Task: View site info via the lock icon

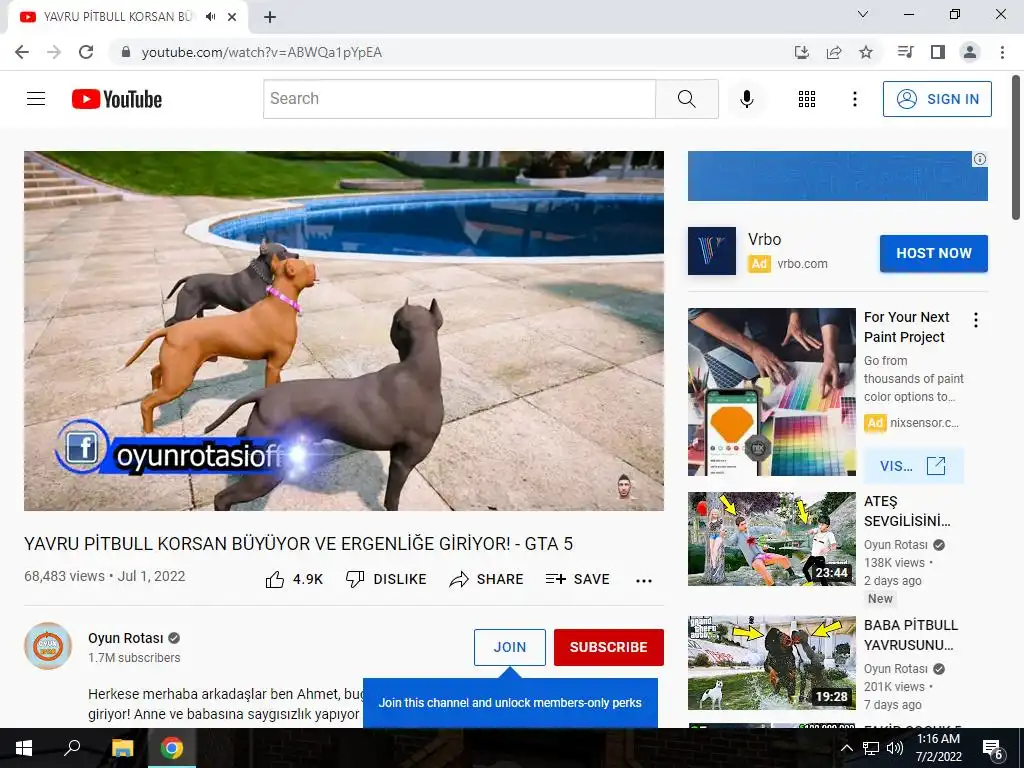Action: [x=126, y=52]
